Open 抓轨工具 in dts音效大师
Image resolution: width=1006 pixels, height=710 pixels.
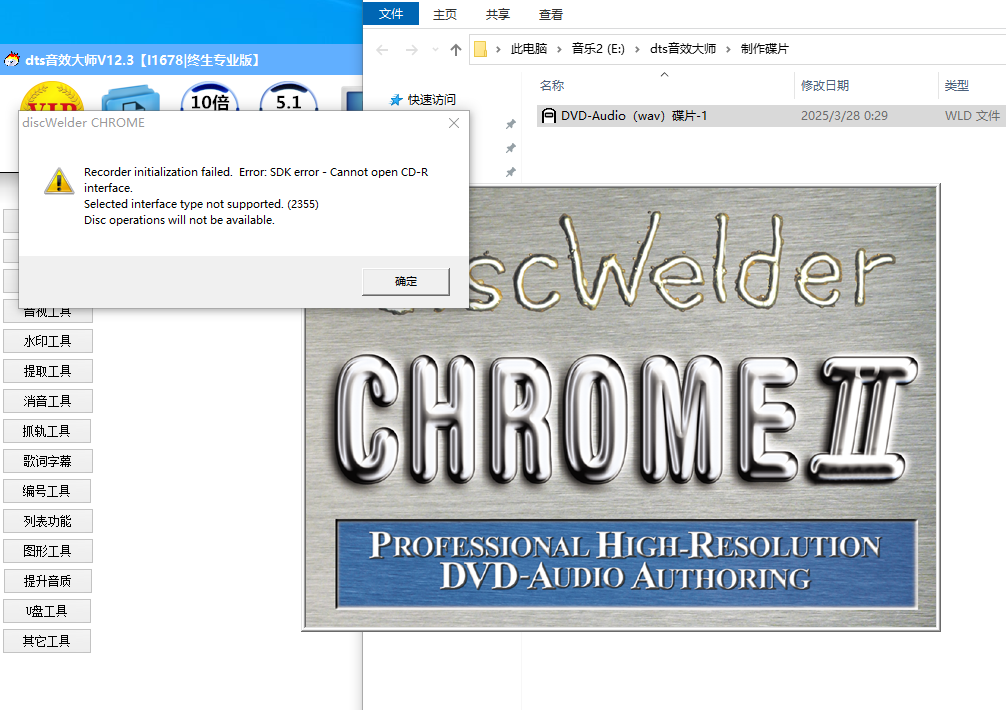[47, 431]
